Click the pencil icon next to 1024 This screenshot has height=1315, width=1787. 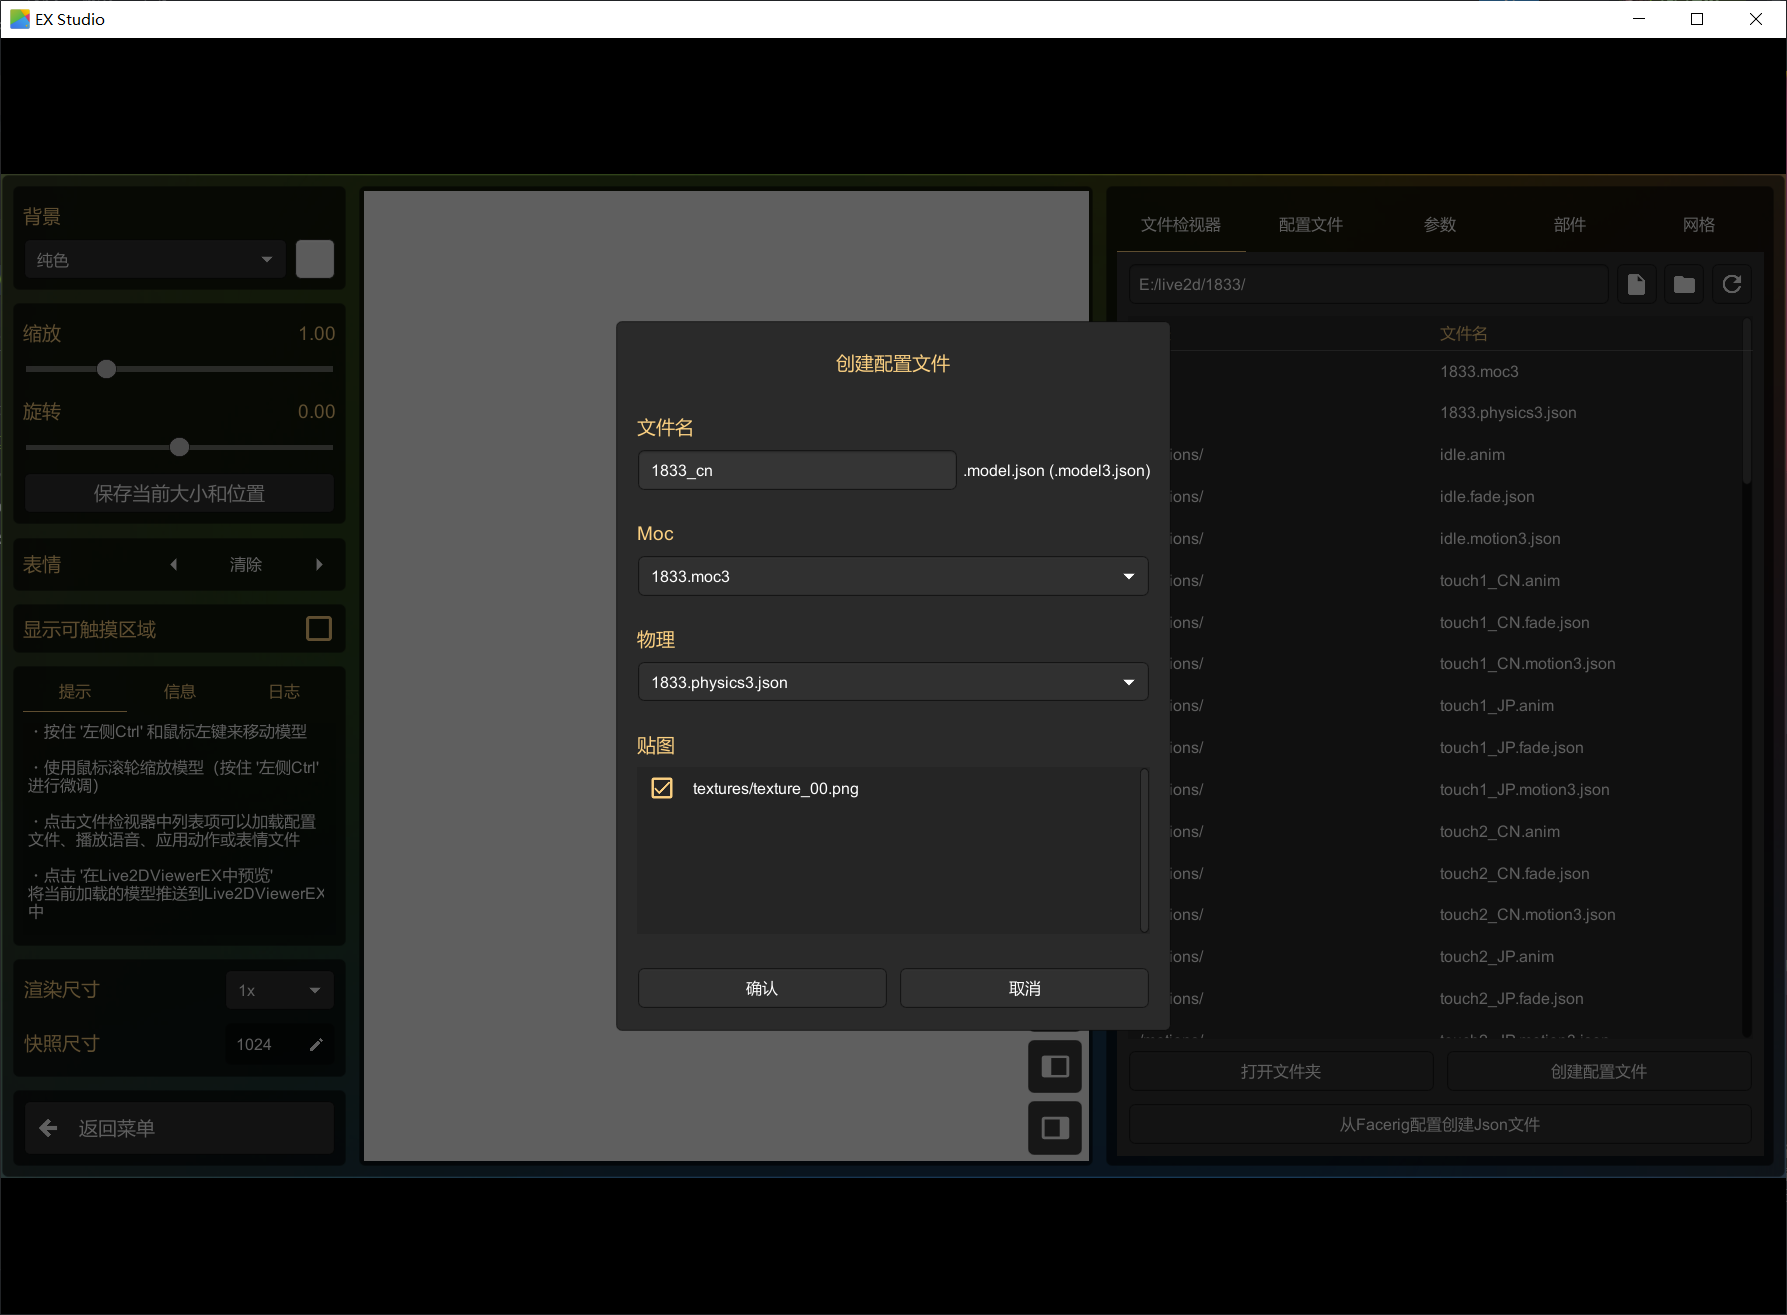[x=316, y=1045]
